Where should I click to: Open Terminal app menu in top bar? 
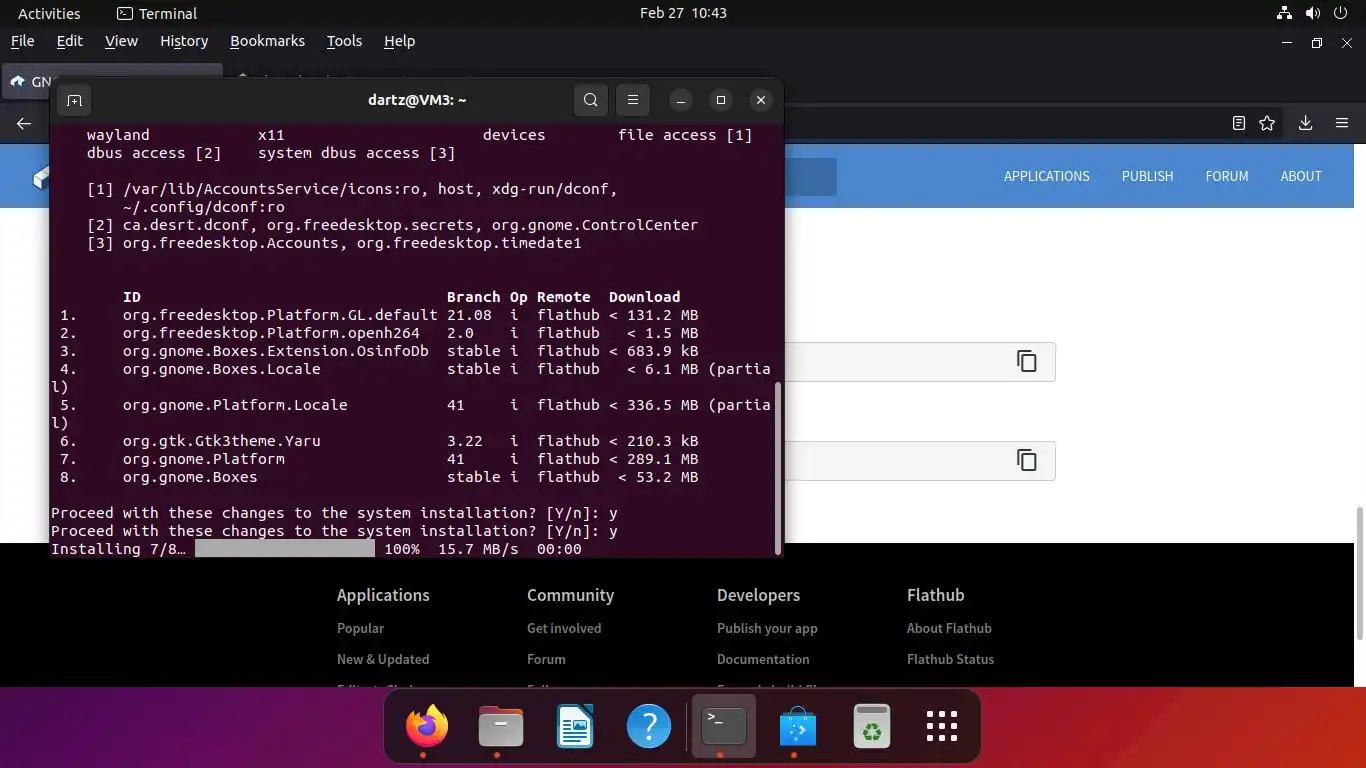[x=157, y=13]
